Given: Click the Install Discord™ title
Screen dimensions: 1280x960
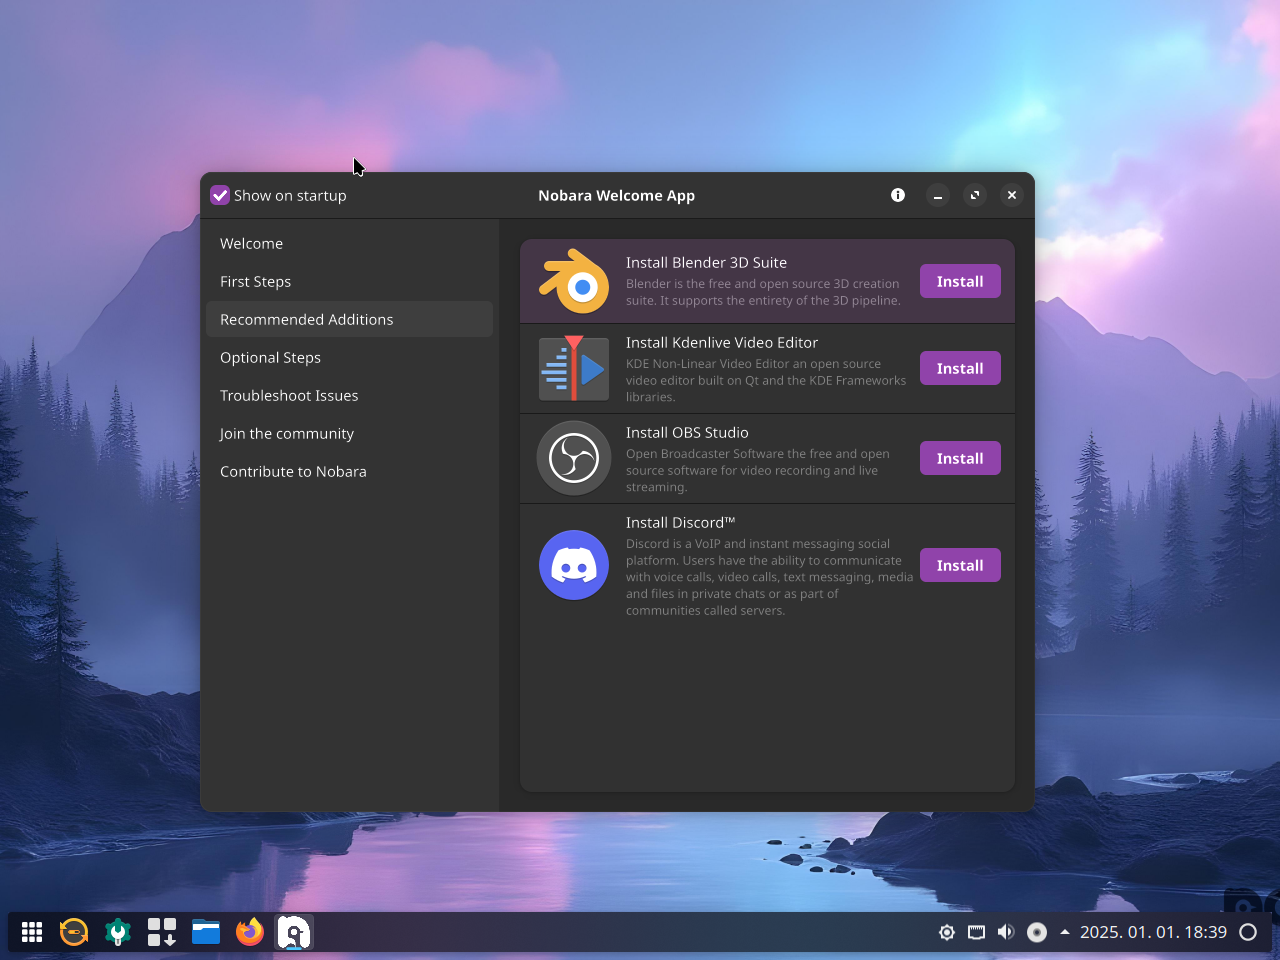Looking at the screenshot, I should [x=680, y=523].
